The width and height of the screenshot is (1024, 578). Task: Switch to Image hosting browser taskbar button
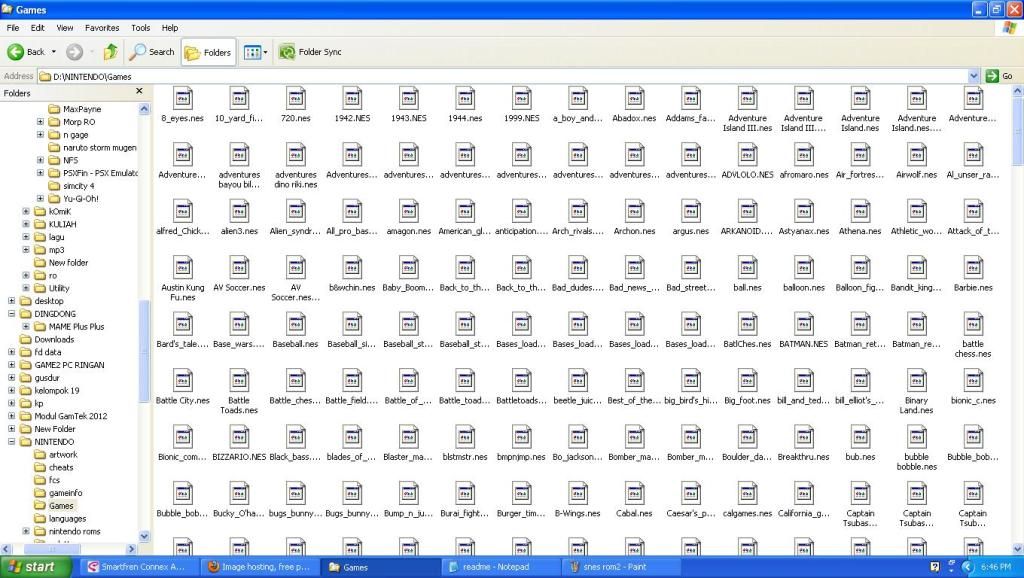pyautogui.click(x=259, y=567)
